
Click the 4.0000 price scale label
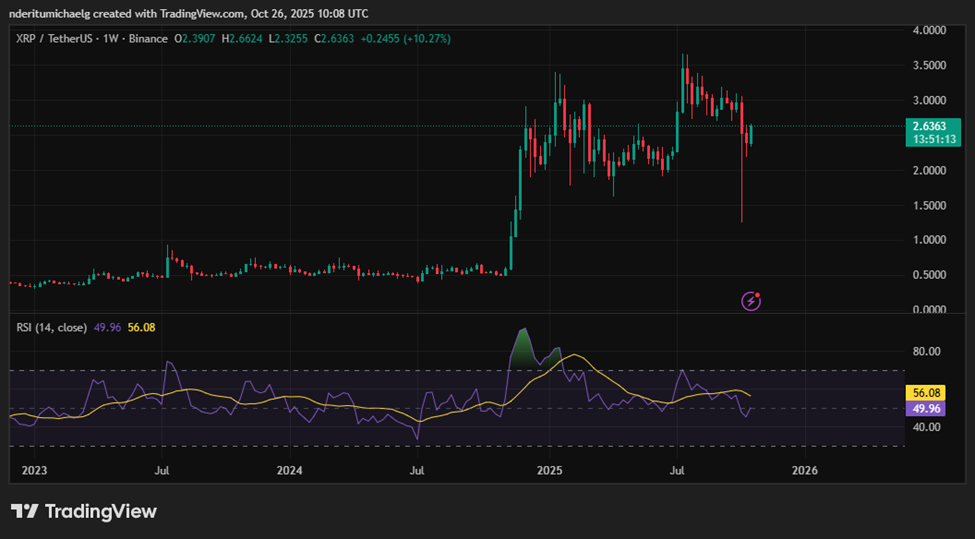(929, 31)
